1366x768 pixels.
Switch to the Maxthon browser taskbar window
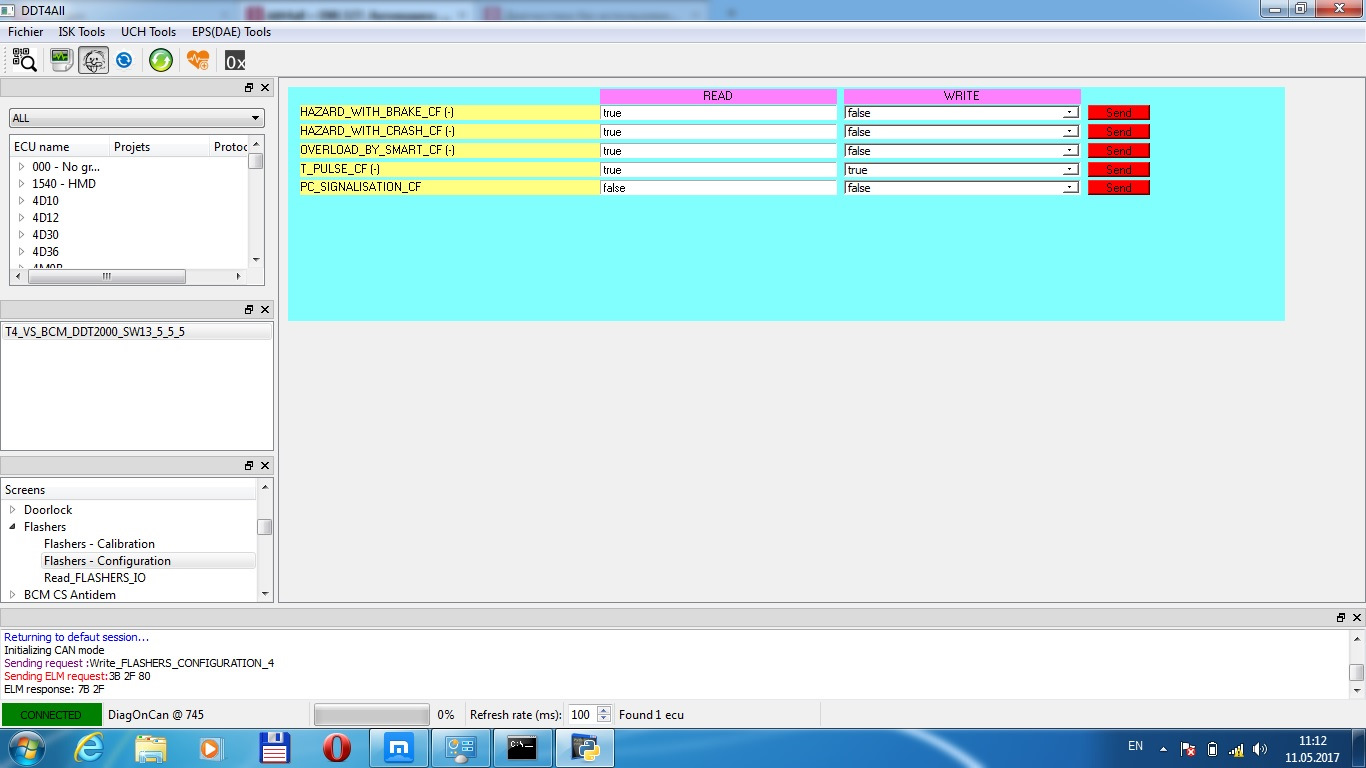click(x=398, y=748)
